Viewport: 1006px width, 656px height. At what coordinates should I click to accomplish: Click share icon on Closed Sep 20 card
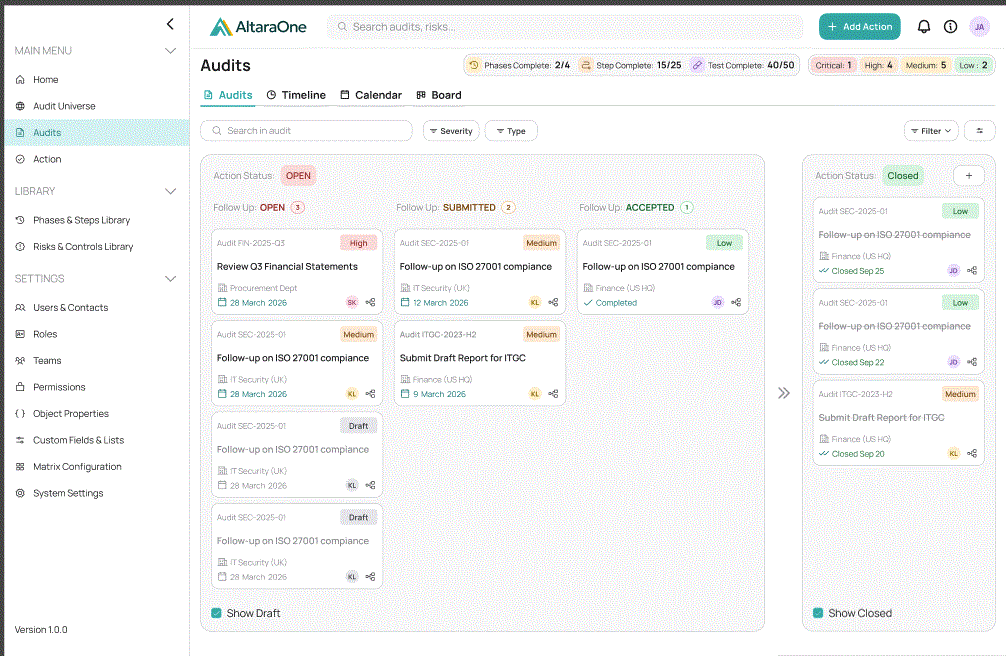pyautogui.click(x=972, y=453)
